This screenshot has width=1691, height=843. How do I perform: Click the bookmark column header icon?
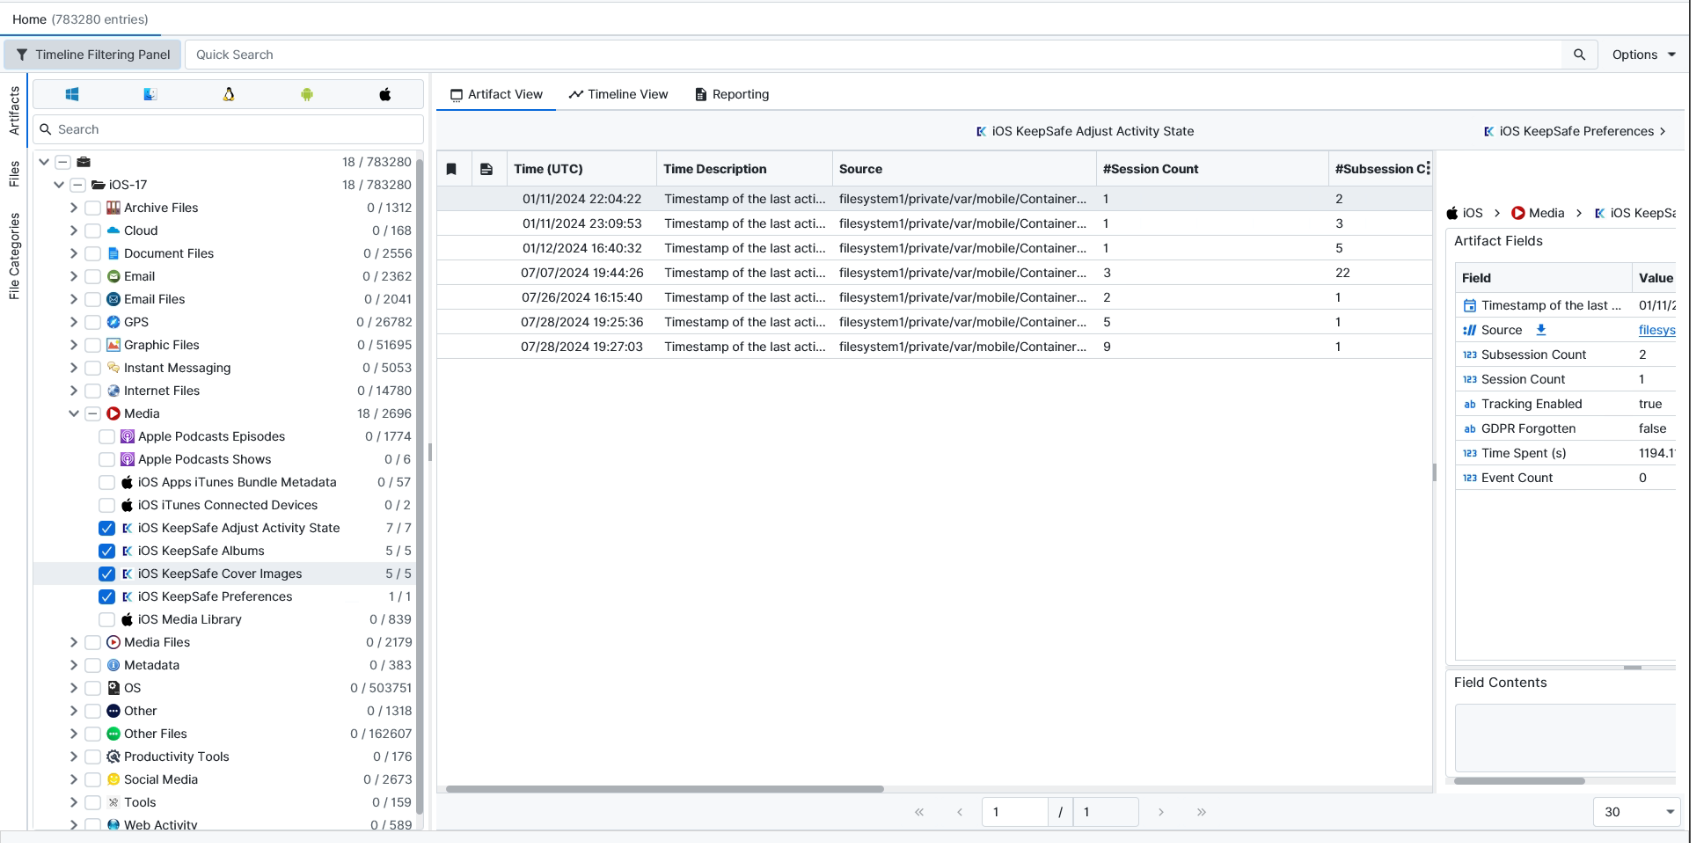pos(452,169)
